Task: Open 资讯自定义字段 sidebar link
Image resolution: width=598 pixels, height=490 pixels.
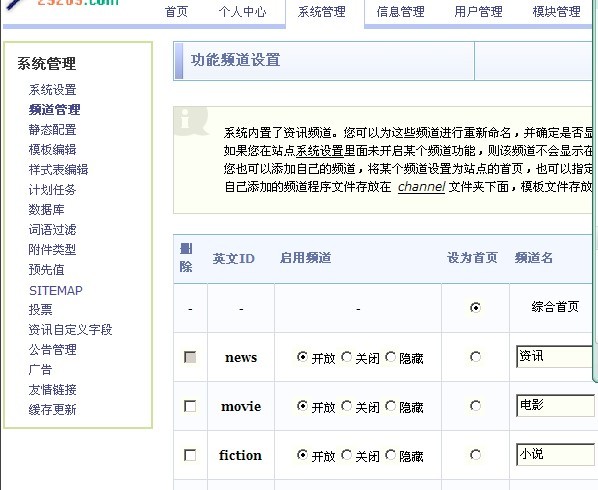Action: (70, 329)
